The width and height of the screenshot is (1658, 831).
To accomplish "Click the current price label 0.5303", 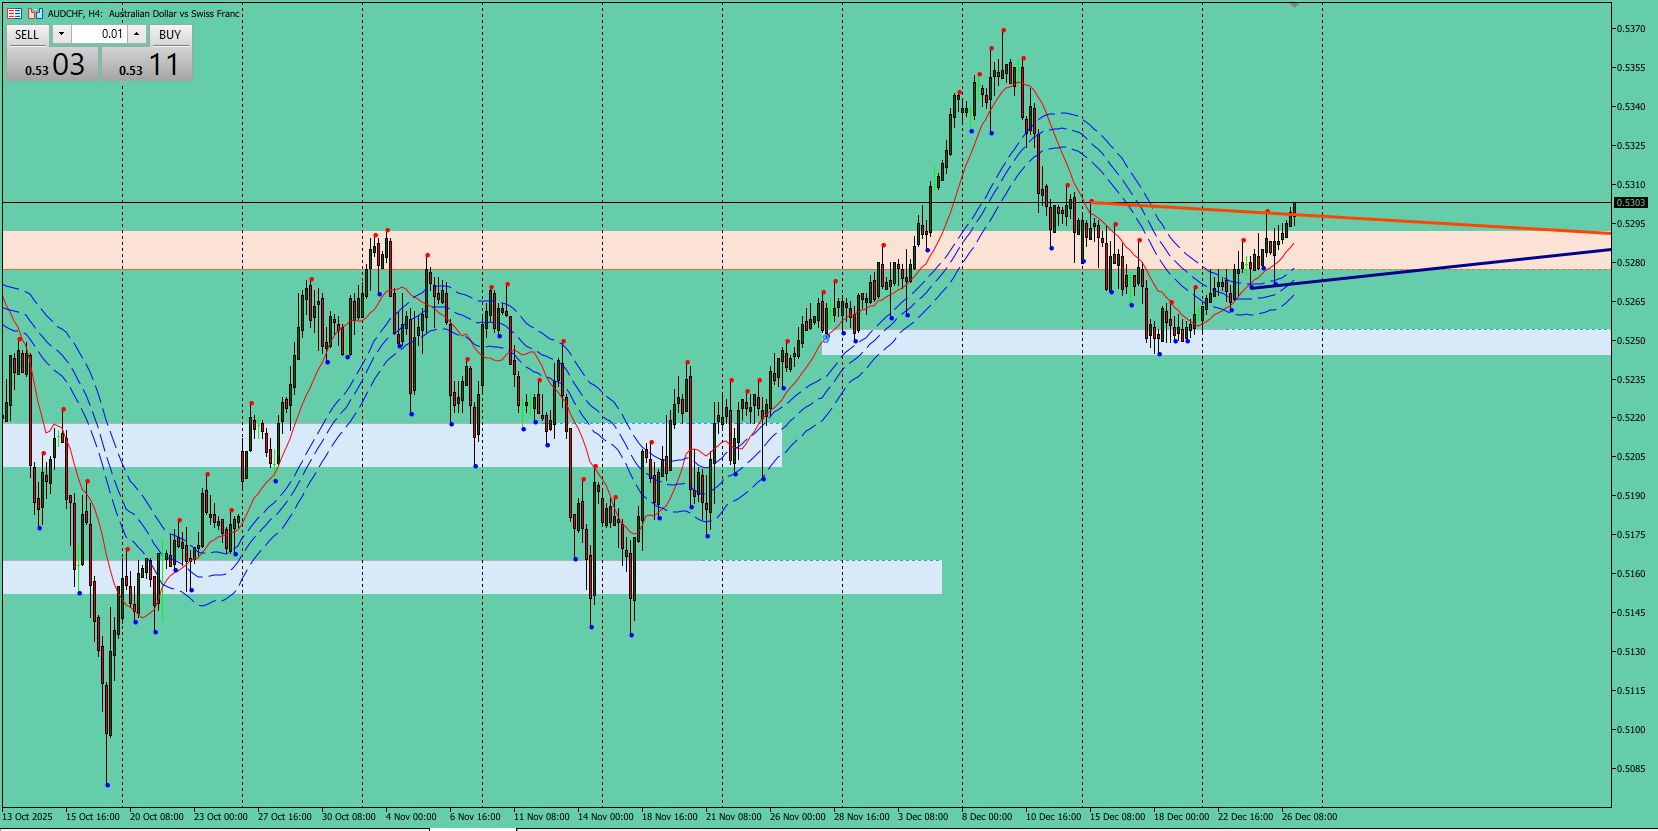I will pyautogui.click(x=1631, y=203).
